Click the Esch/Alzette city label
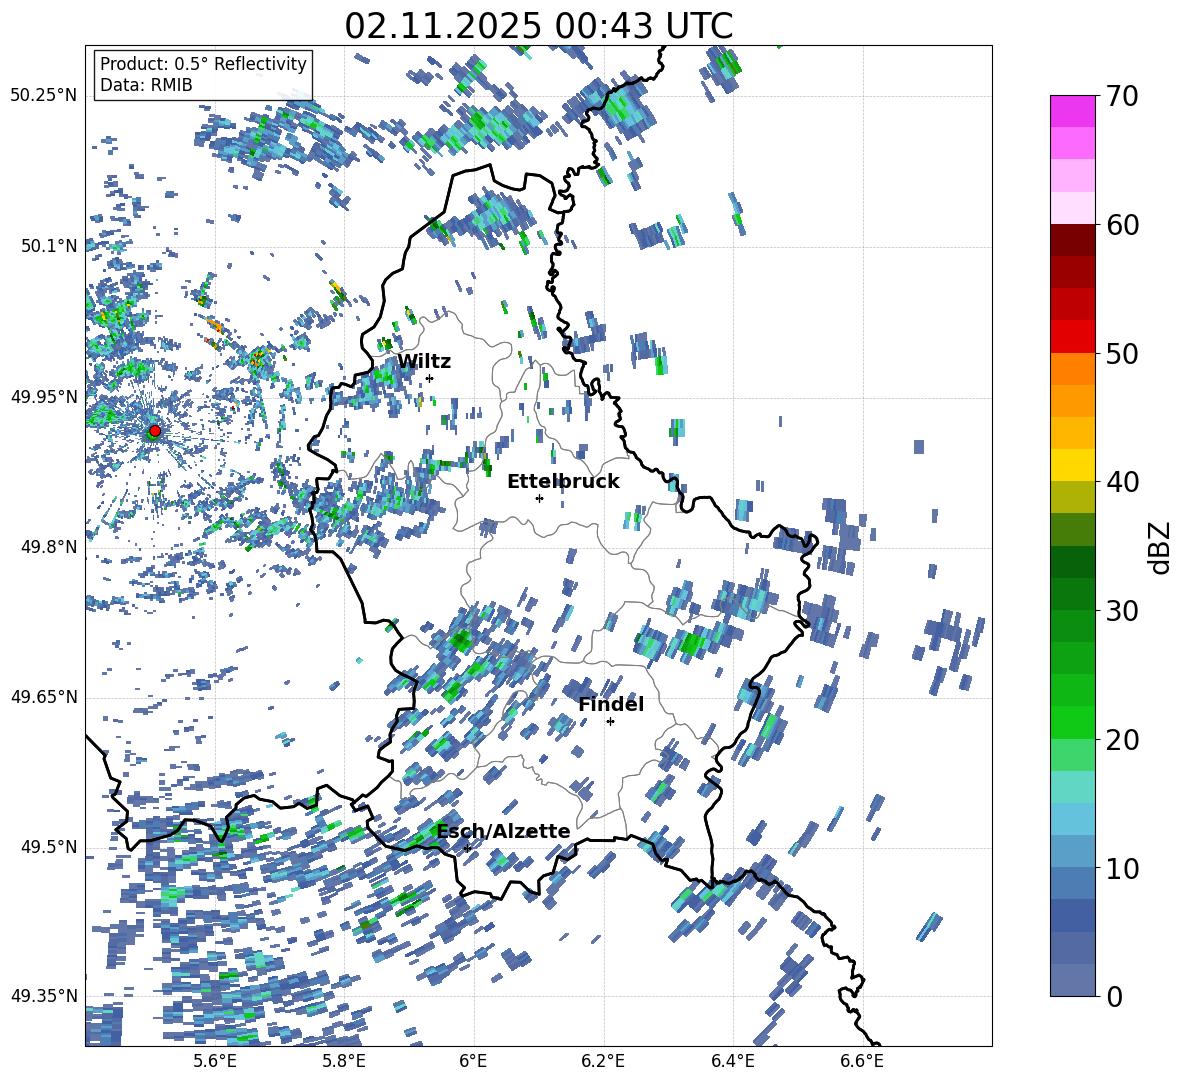Viewport: 1184px width, 1081px height. point(503,832)
